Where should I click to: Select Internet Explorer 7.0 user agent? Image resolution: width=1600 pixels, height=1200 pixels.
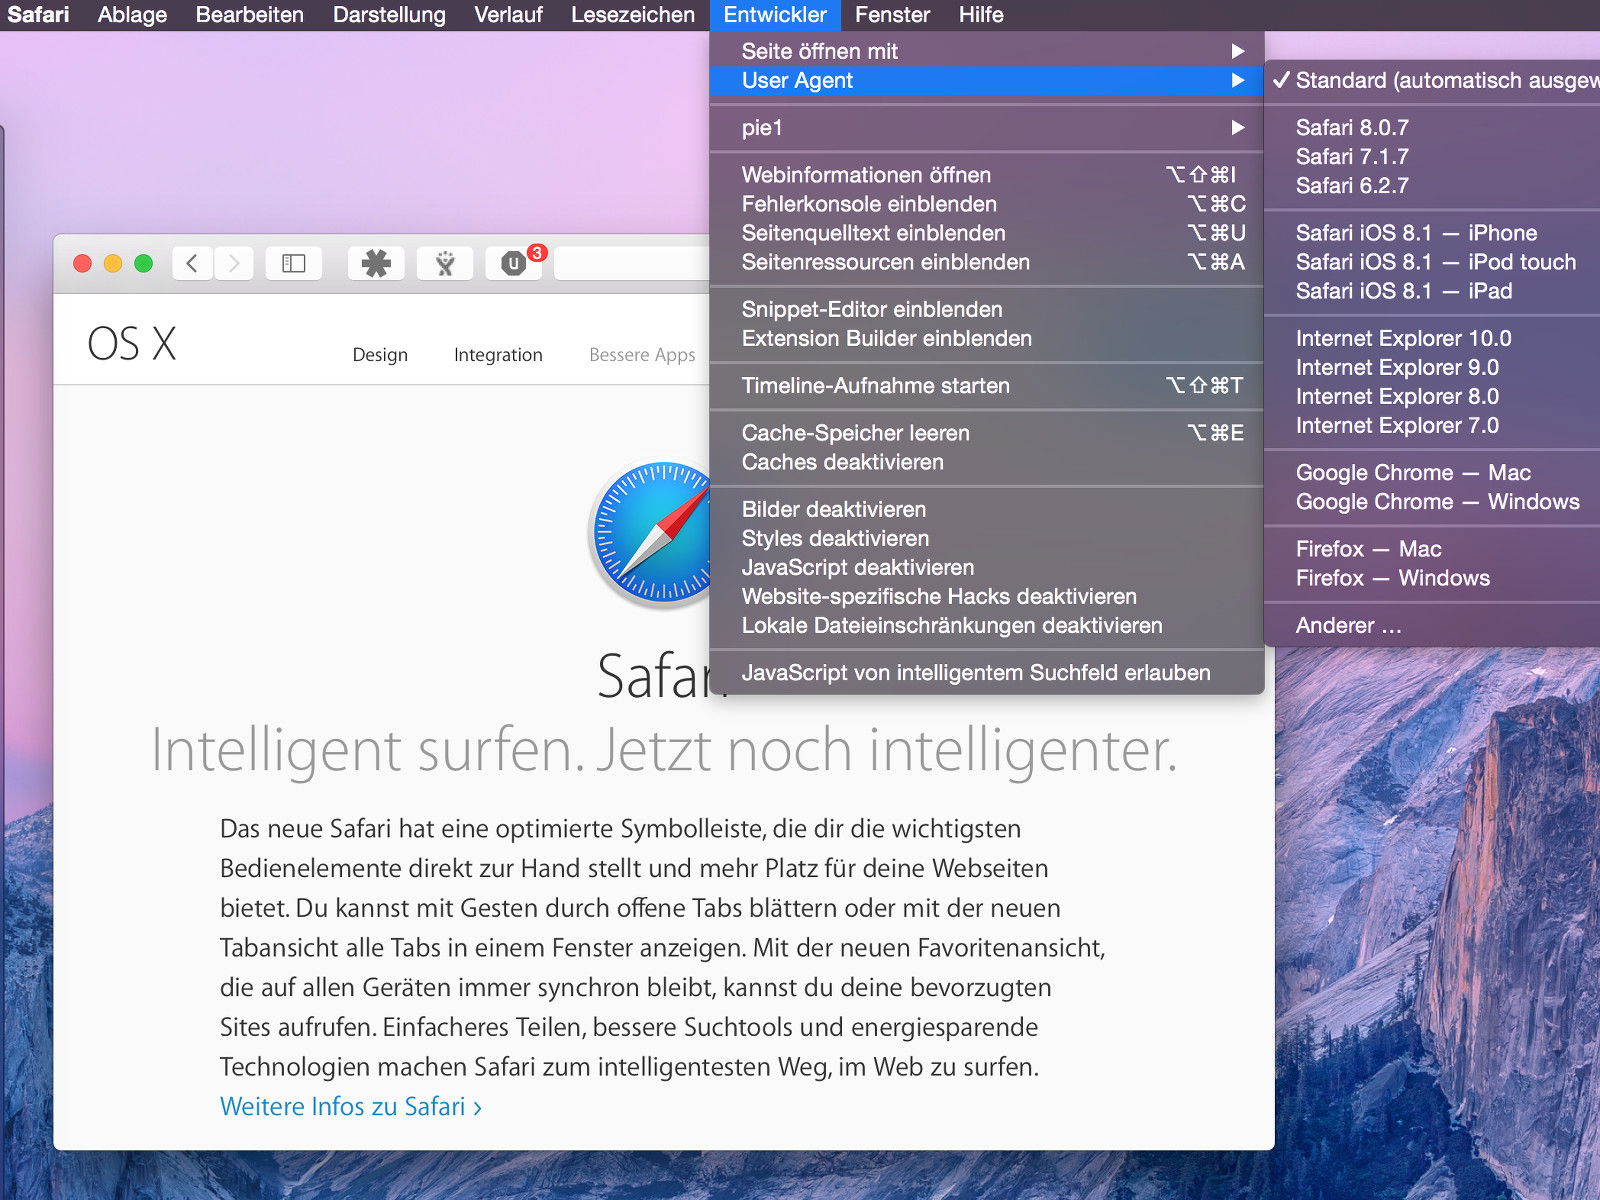pos(1432,425)
